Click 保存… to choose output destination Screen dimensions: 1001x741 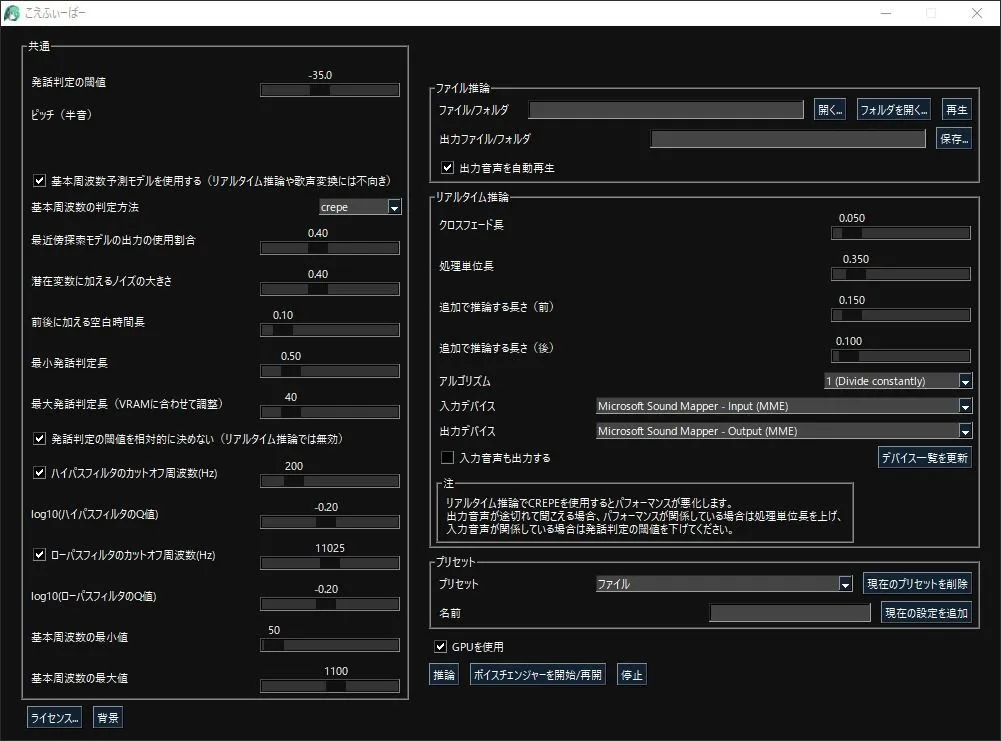(953, 138)
